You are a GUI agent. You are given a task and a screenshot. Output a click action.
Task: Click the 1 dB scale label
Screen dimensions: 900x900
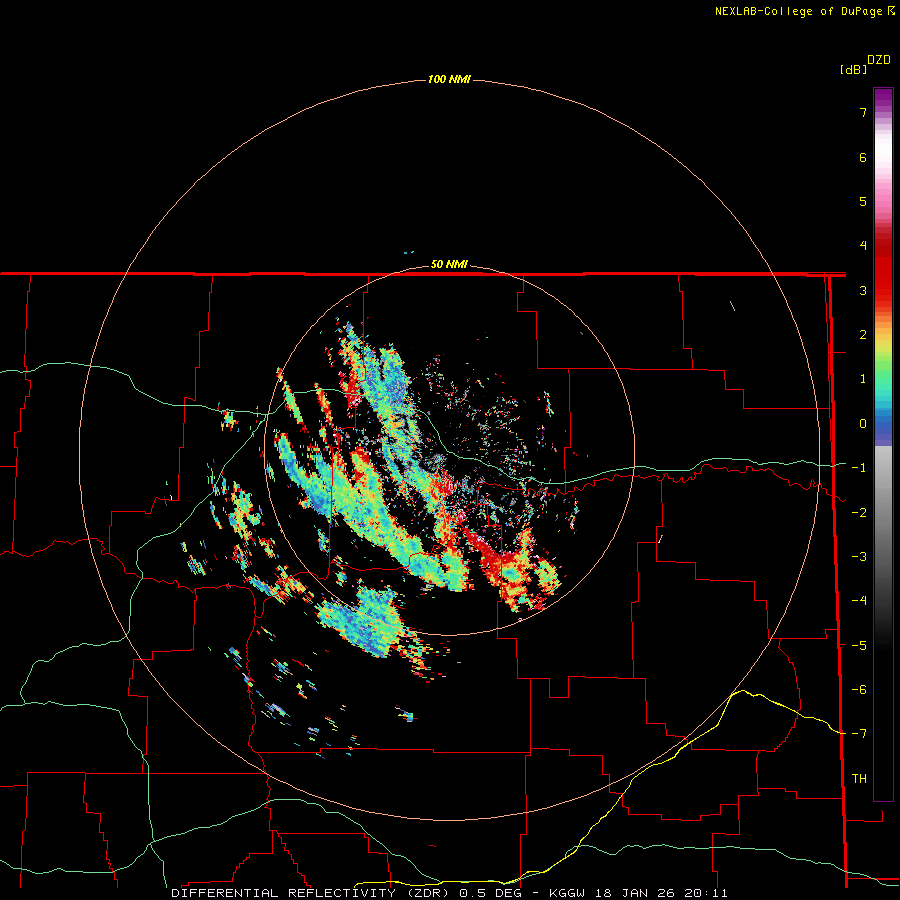pos(863,379)
